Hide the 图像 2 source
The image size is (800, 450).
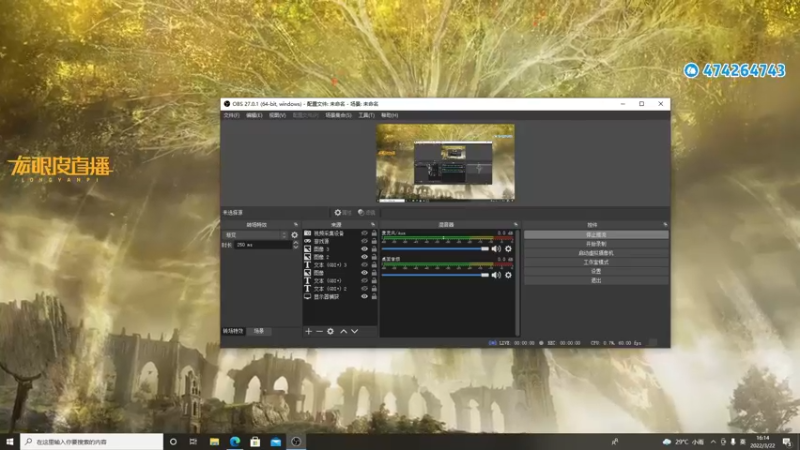[364, 257]
